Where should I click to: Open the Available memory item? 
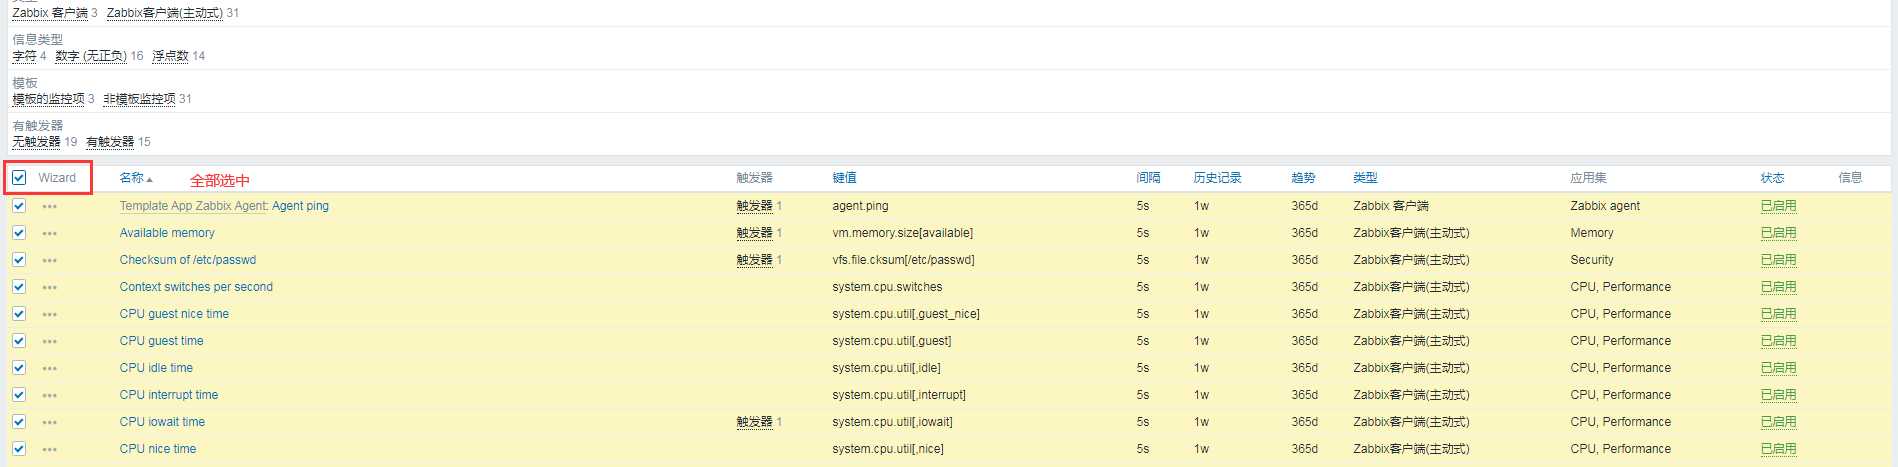coord(167,233)
